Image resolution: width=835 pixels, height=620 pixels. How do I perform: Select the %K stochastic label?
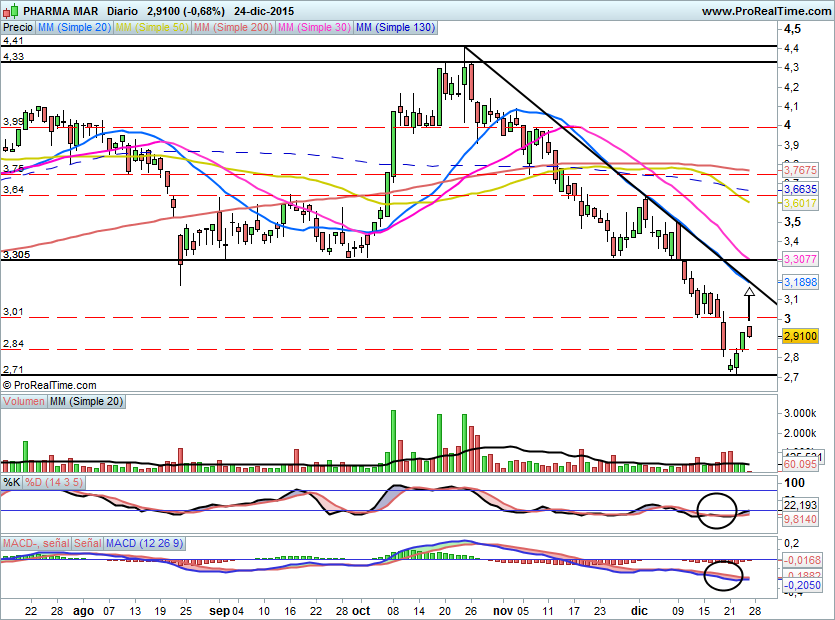pos(12,483)
